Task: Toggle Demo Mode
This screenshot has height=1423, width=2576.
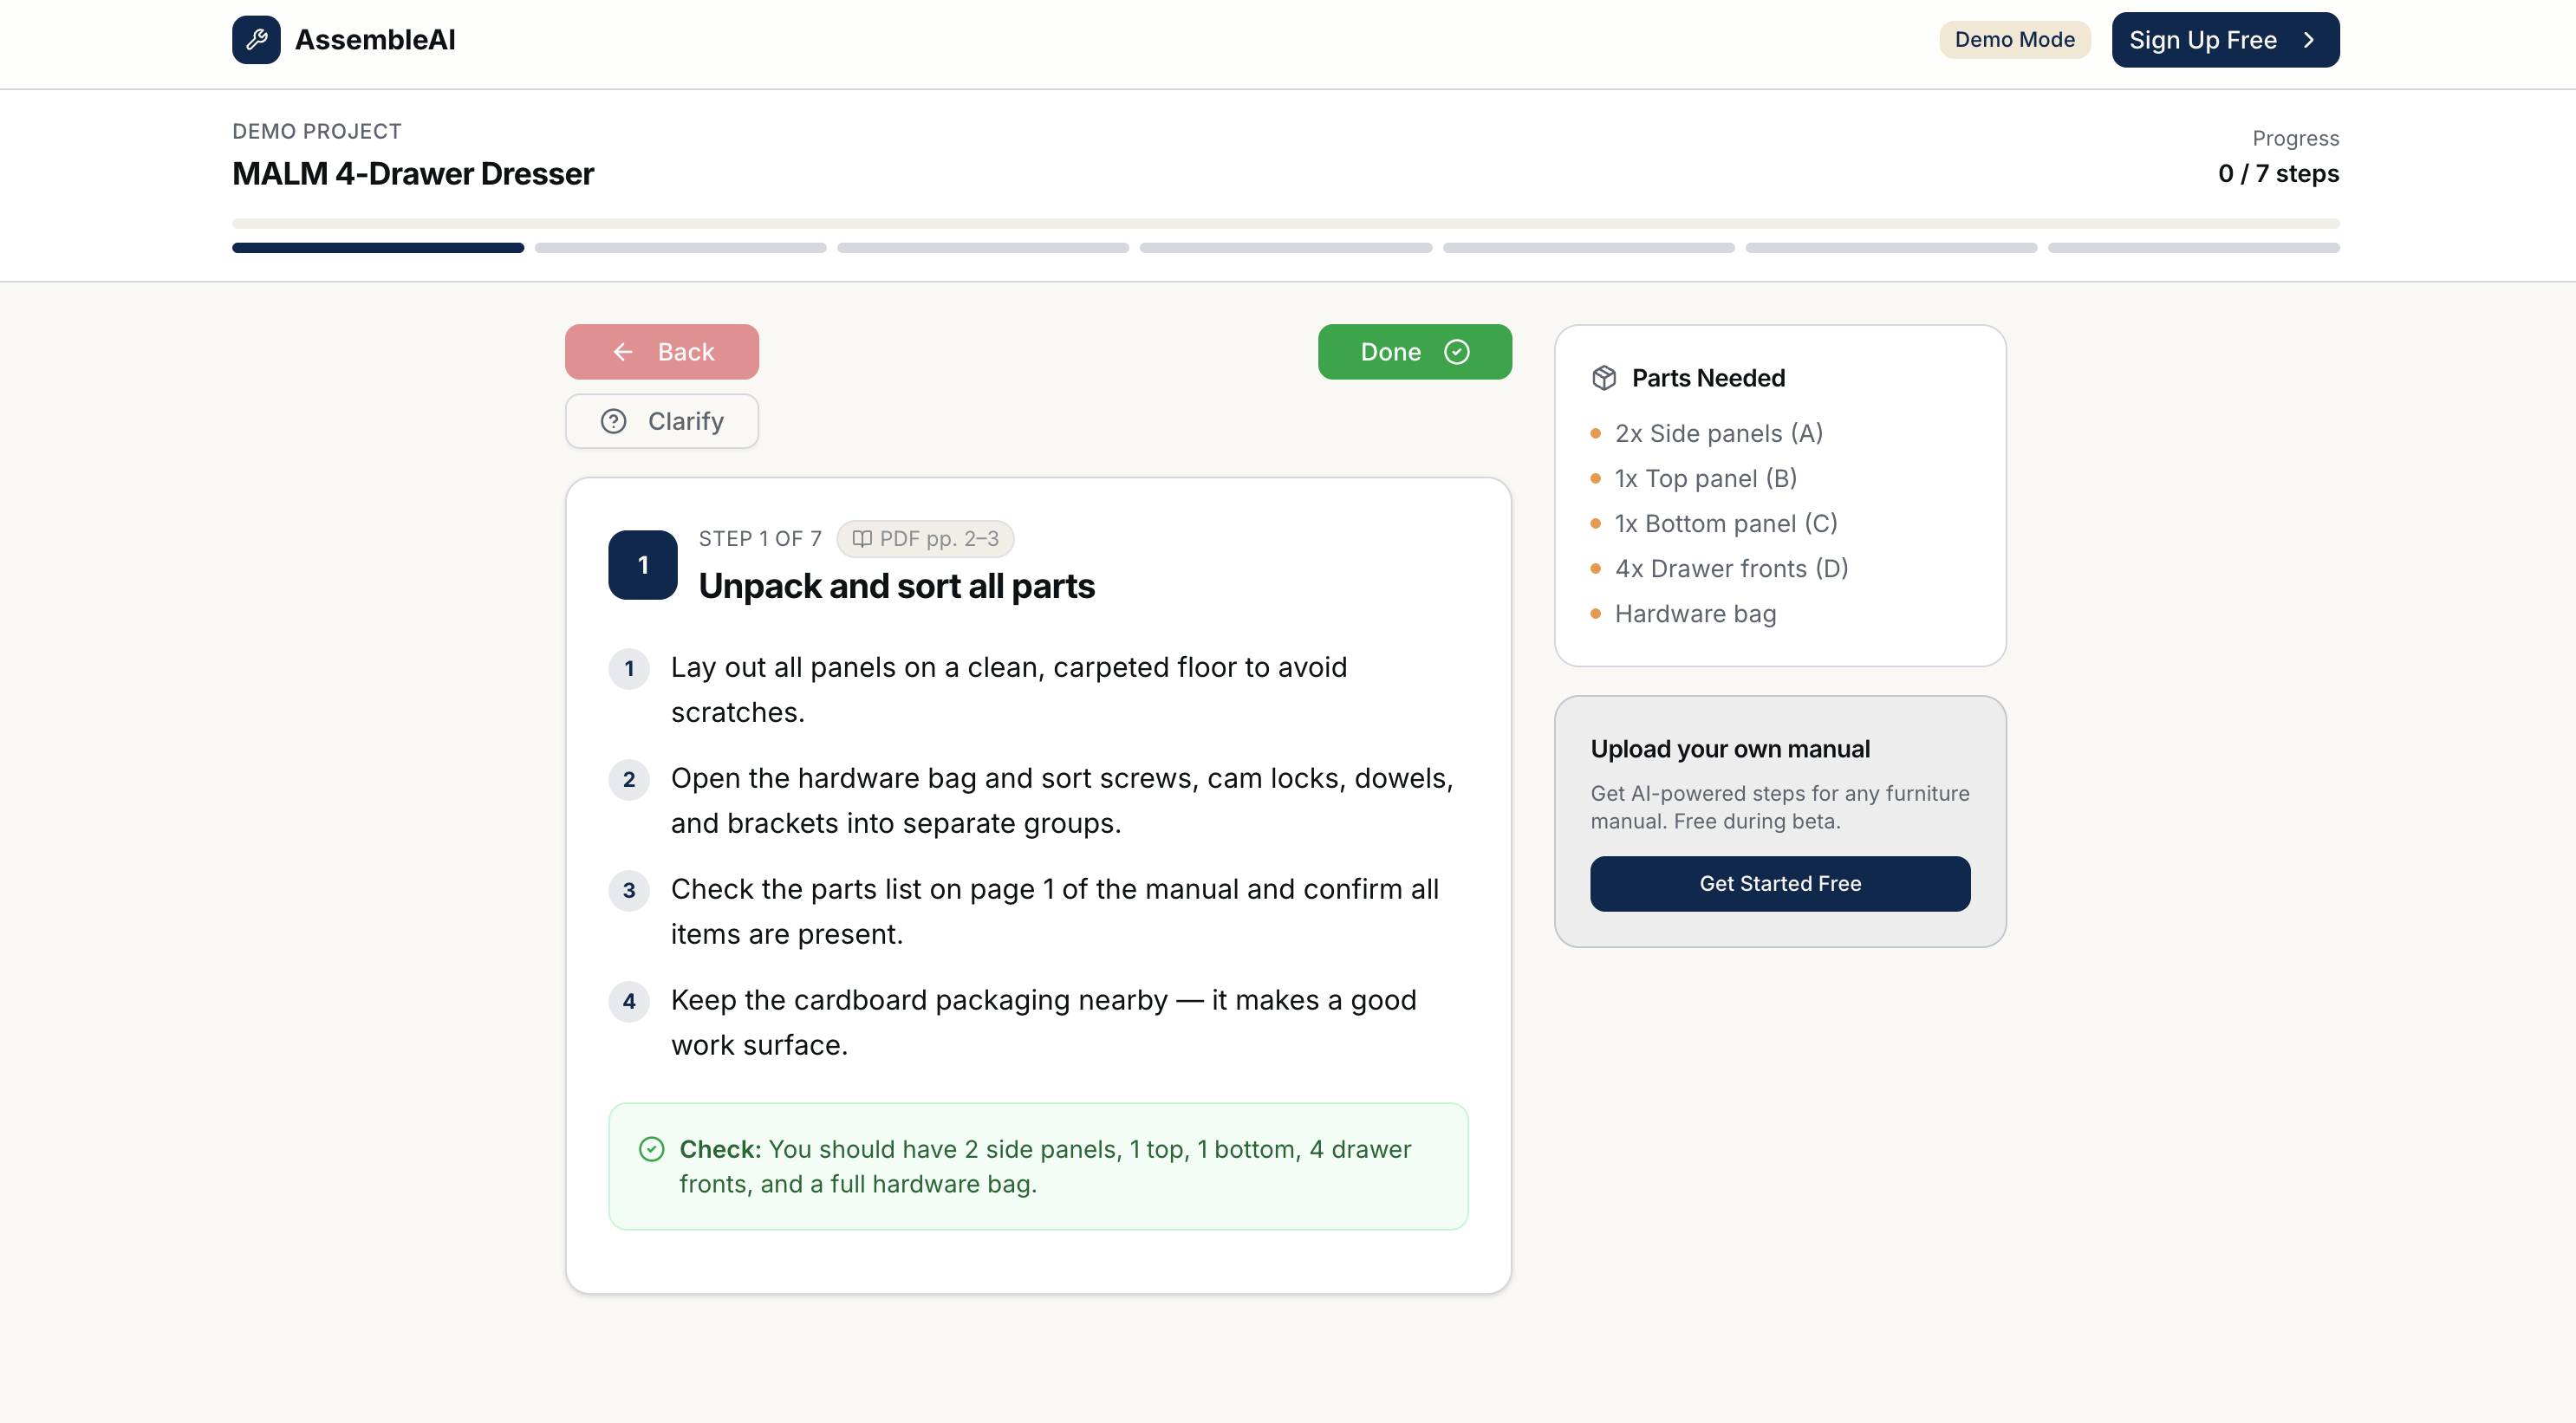Action: 2014,40
